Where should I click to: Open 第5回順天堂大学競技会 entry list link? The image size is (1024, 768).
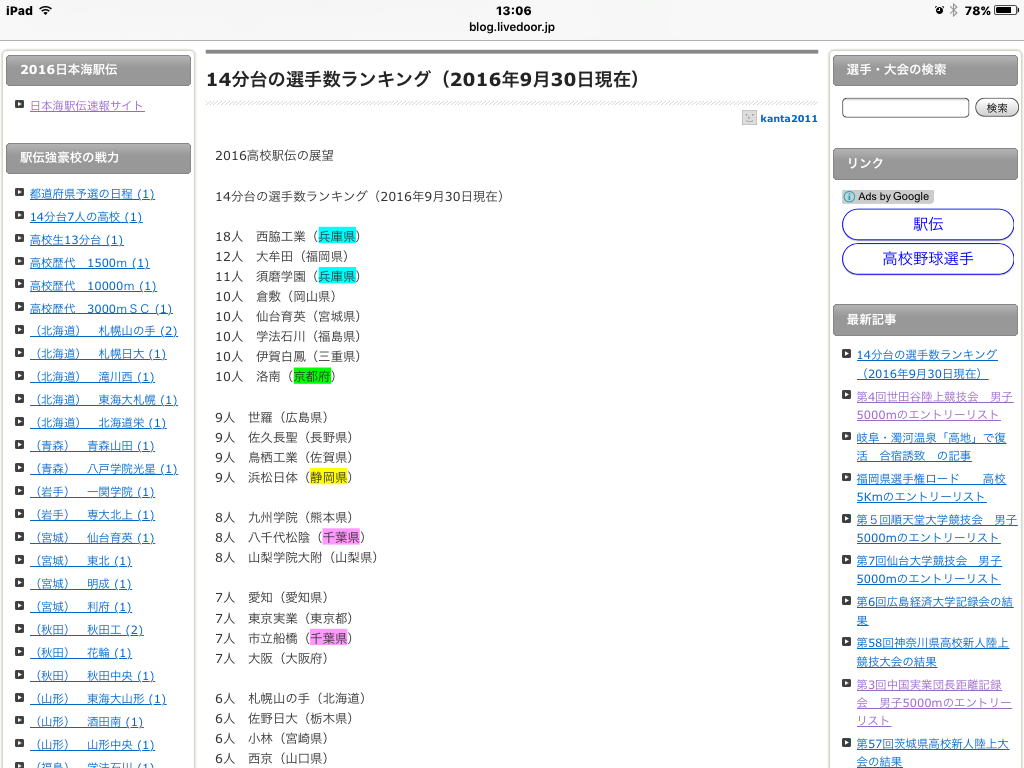pyautogui.click(x=937, y=529)
